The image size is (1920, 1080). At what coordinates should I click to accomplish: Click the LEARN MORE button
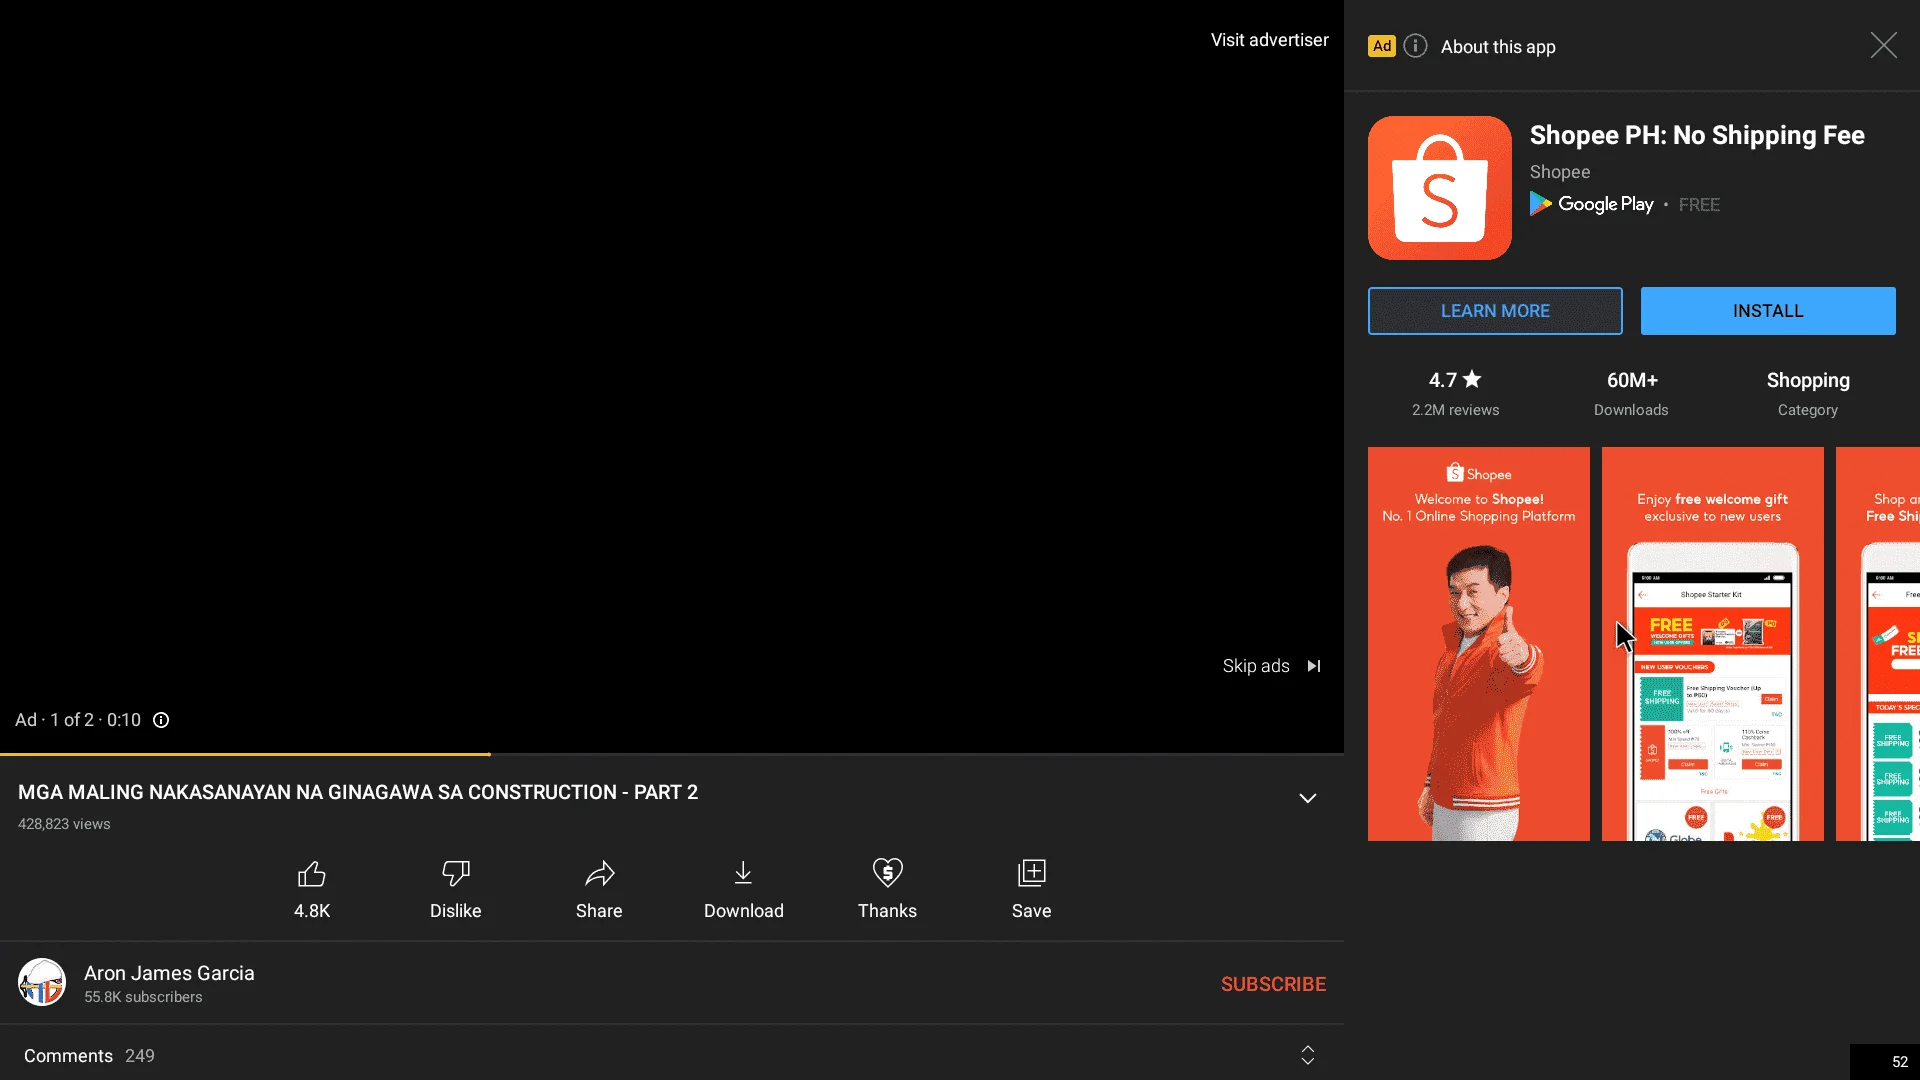pos(1495,311)
